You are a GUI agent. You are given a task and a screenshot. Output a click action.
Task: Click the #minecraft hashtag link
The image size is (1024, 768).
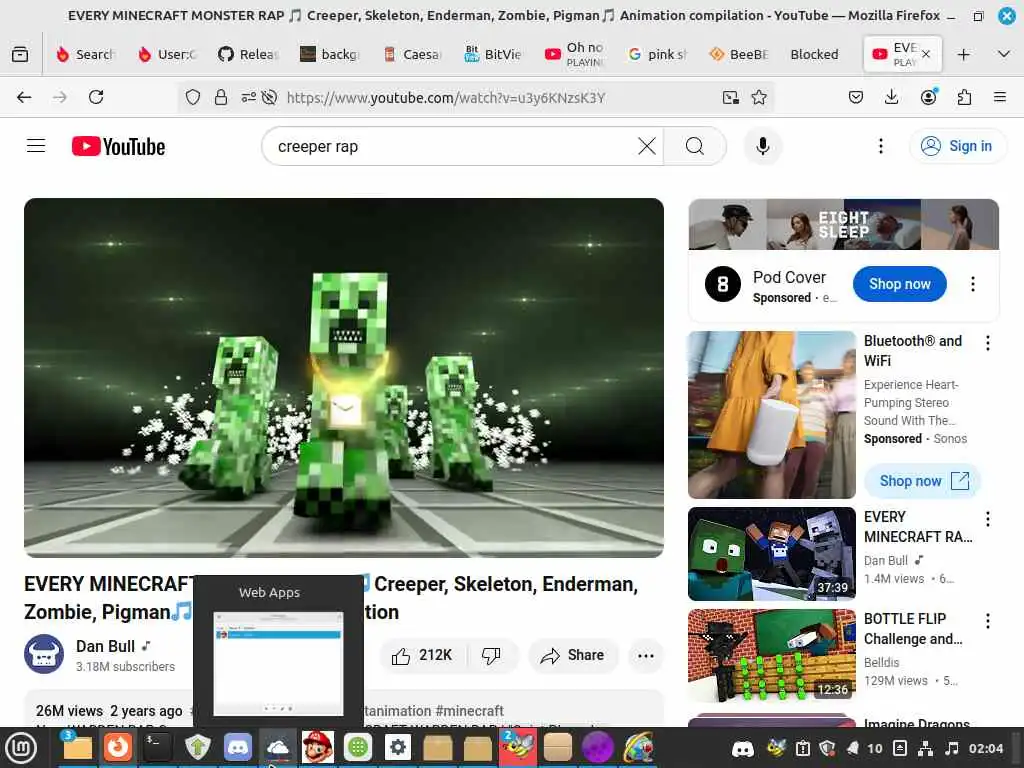(x=469, y=711)
